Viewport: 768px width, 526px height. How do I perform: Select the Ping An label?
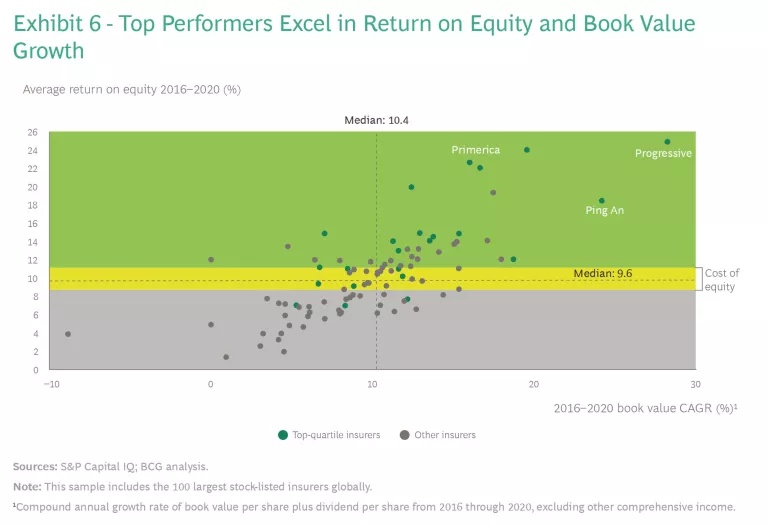click(604, 211)
